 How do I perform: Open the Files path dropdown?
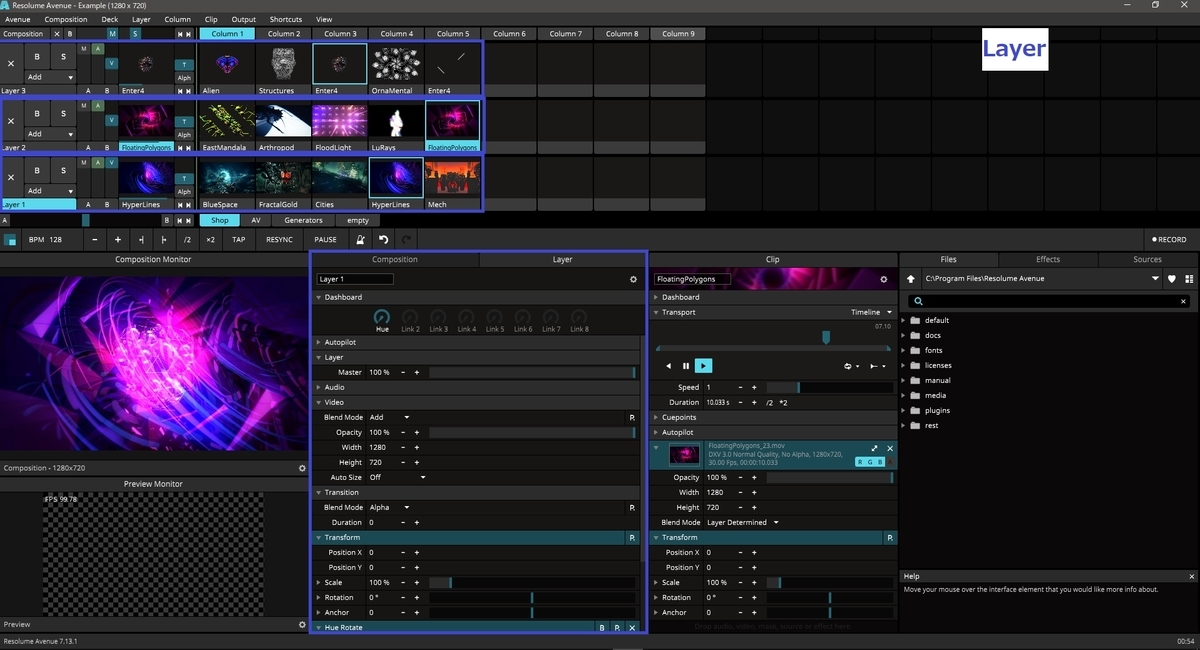(1155, 279)
